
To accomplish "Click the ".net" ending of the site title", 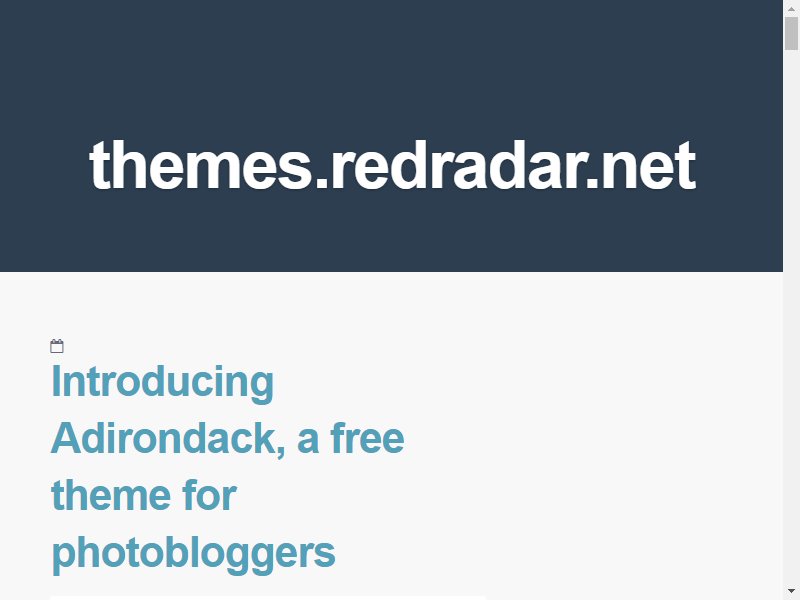I will (x=641, y=165).
